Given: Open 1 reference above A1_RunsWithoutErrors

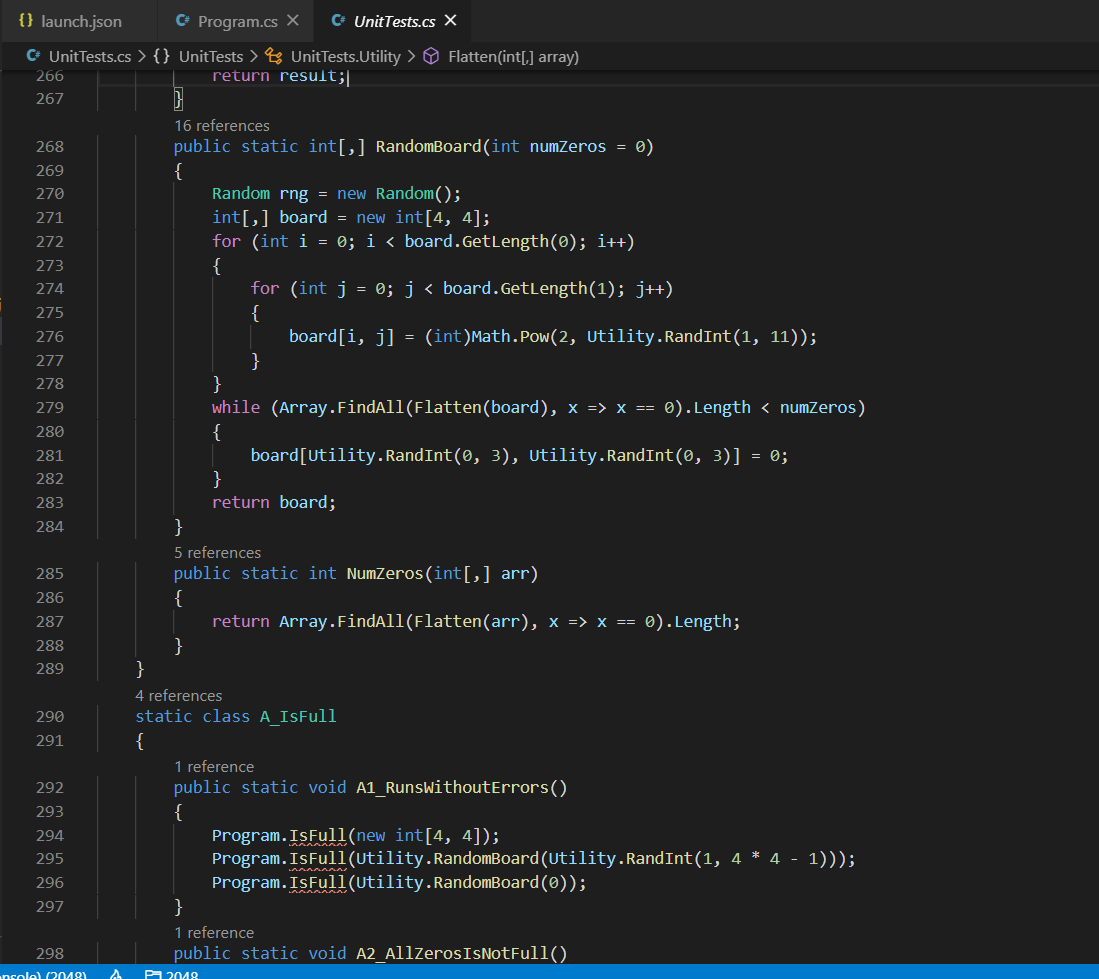Looking at the screenshot, I should point(214,767).
